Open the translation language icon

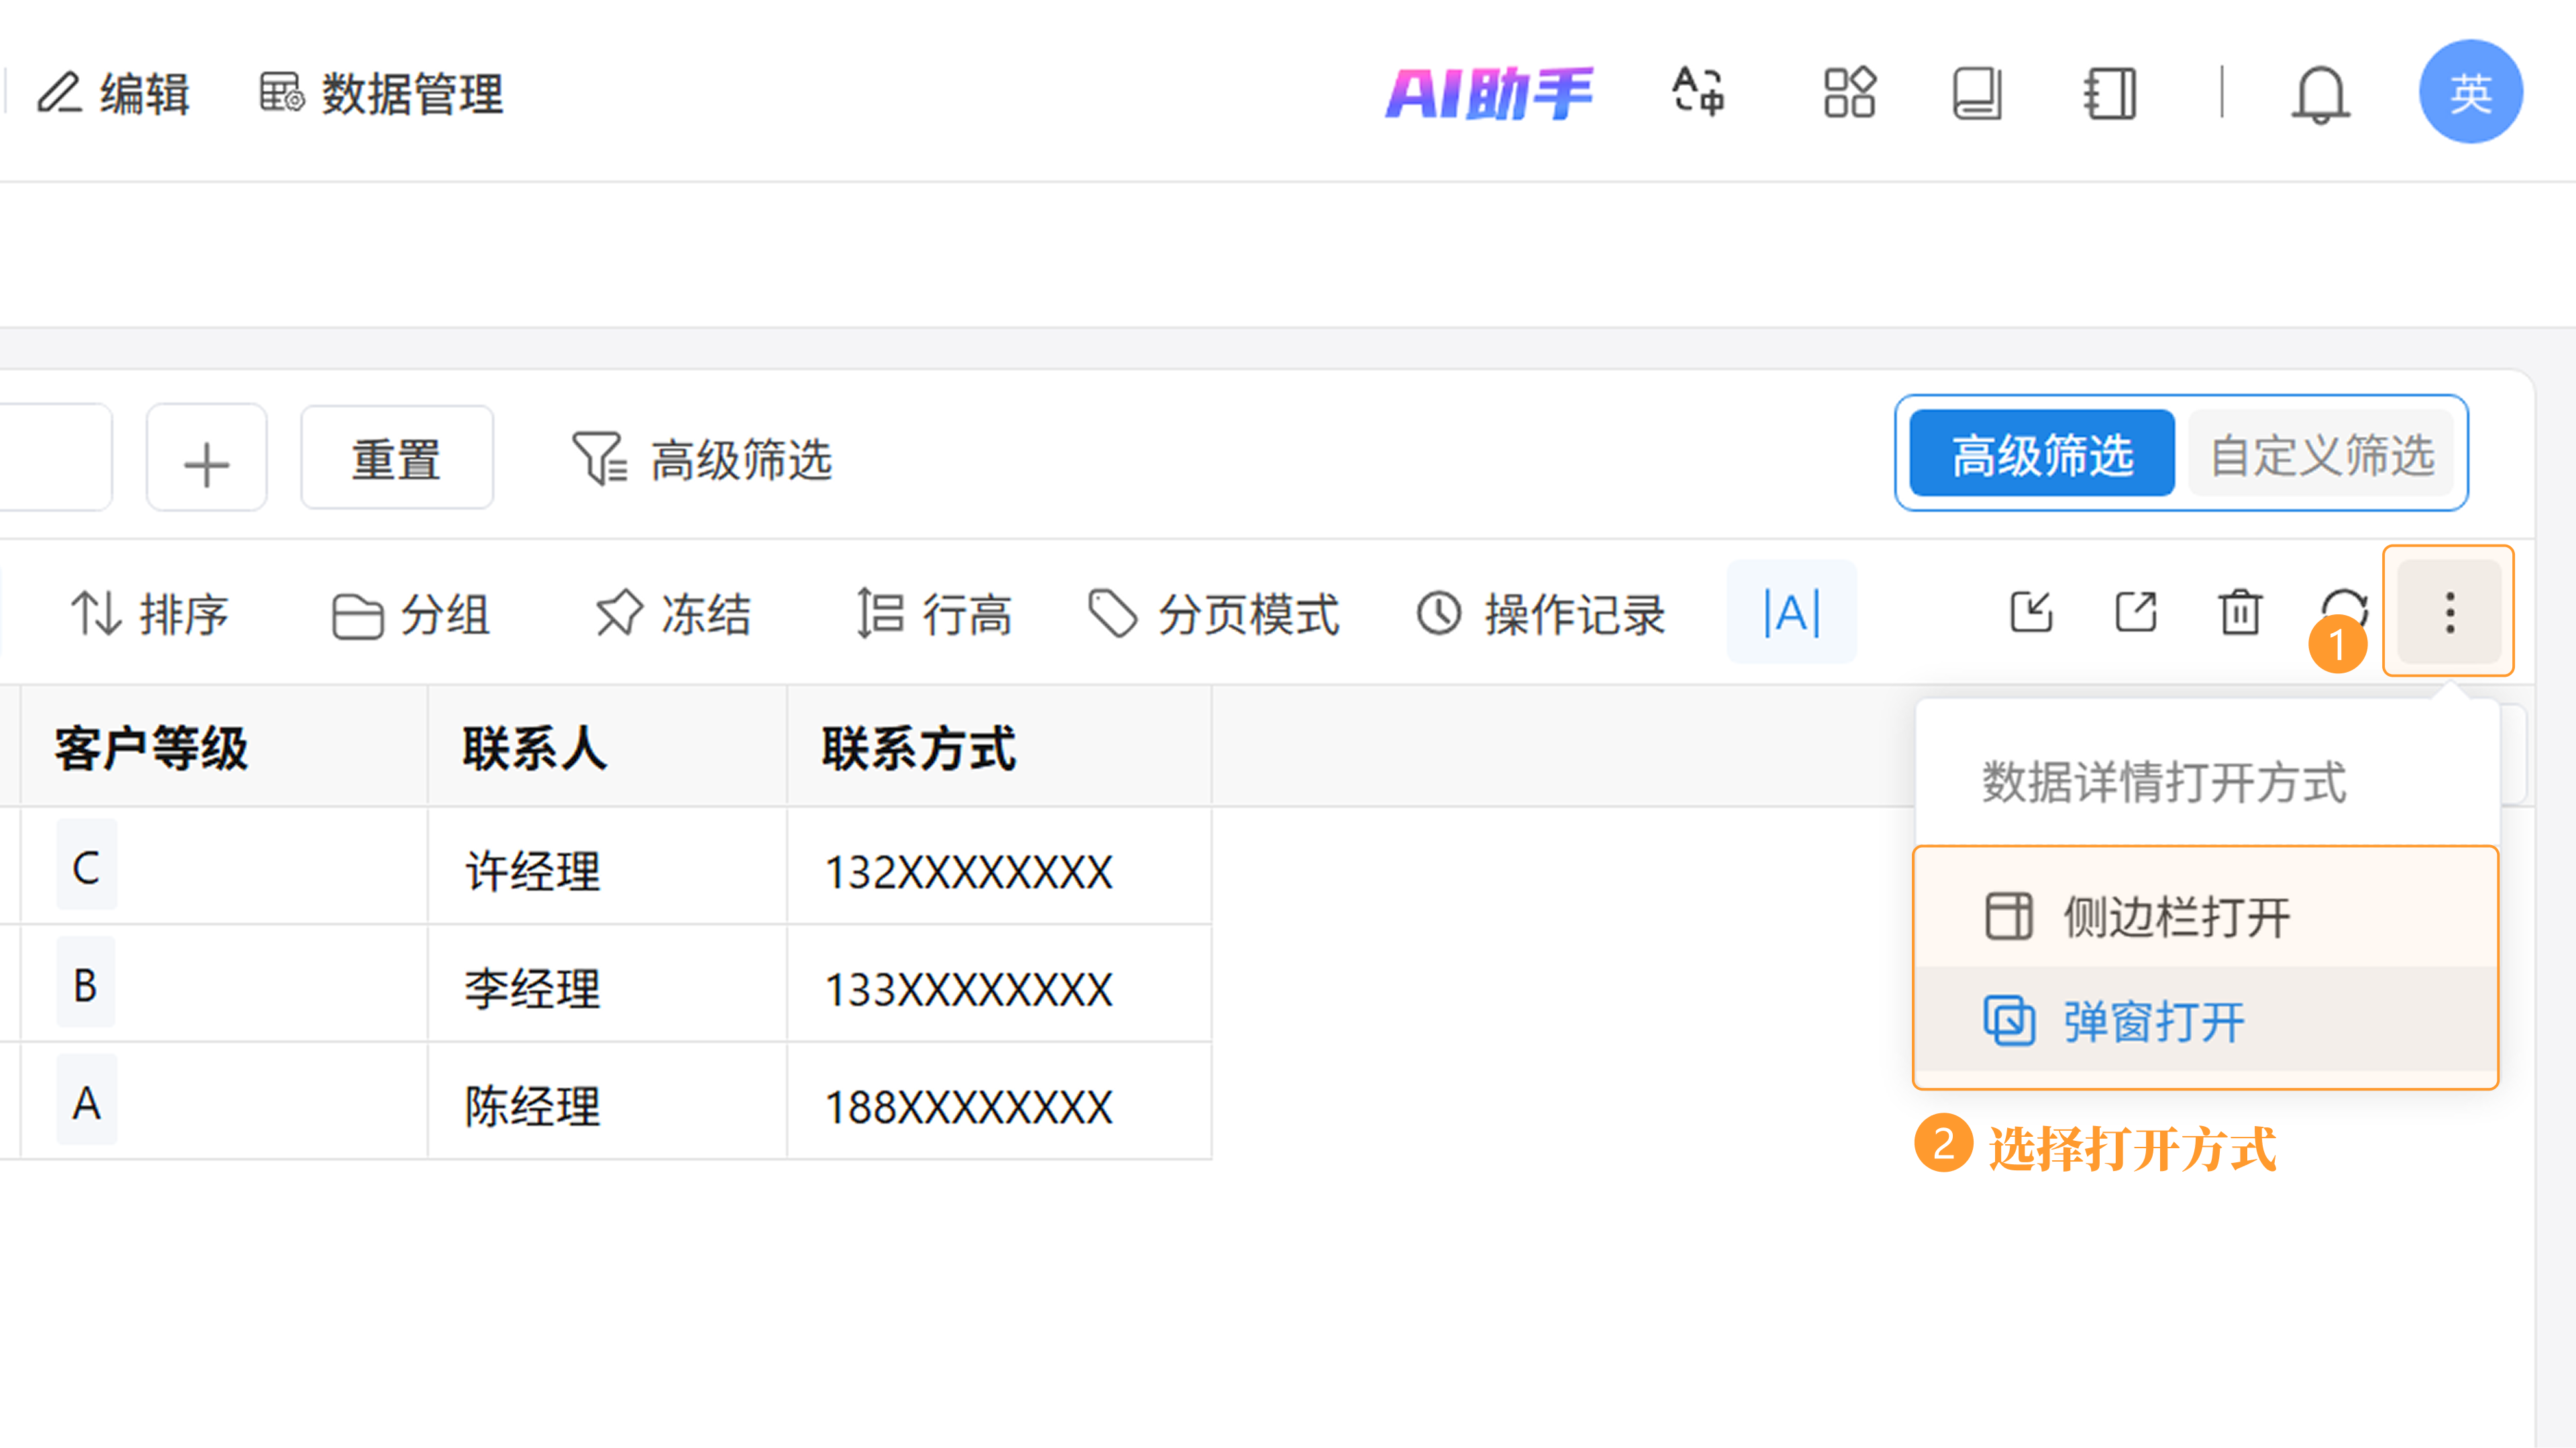point(1698,92)
